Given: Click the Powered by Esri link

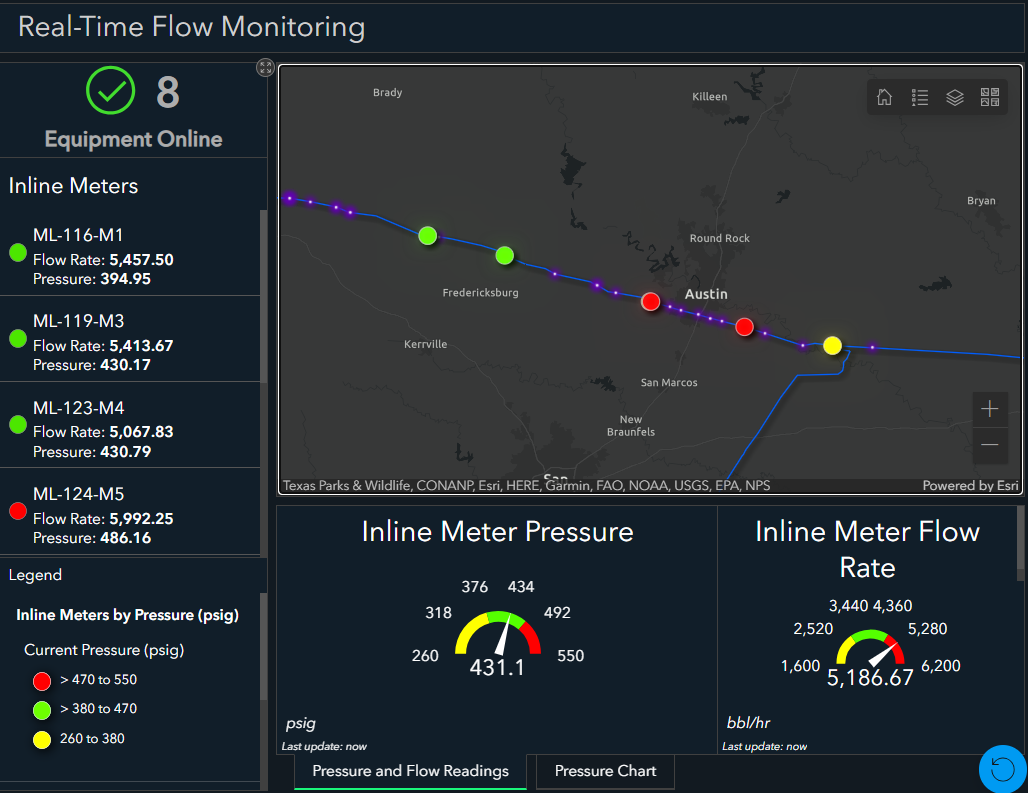Looking at the screenshot, I should tap(970, 486).
